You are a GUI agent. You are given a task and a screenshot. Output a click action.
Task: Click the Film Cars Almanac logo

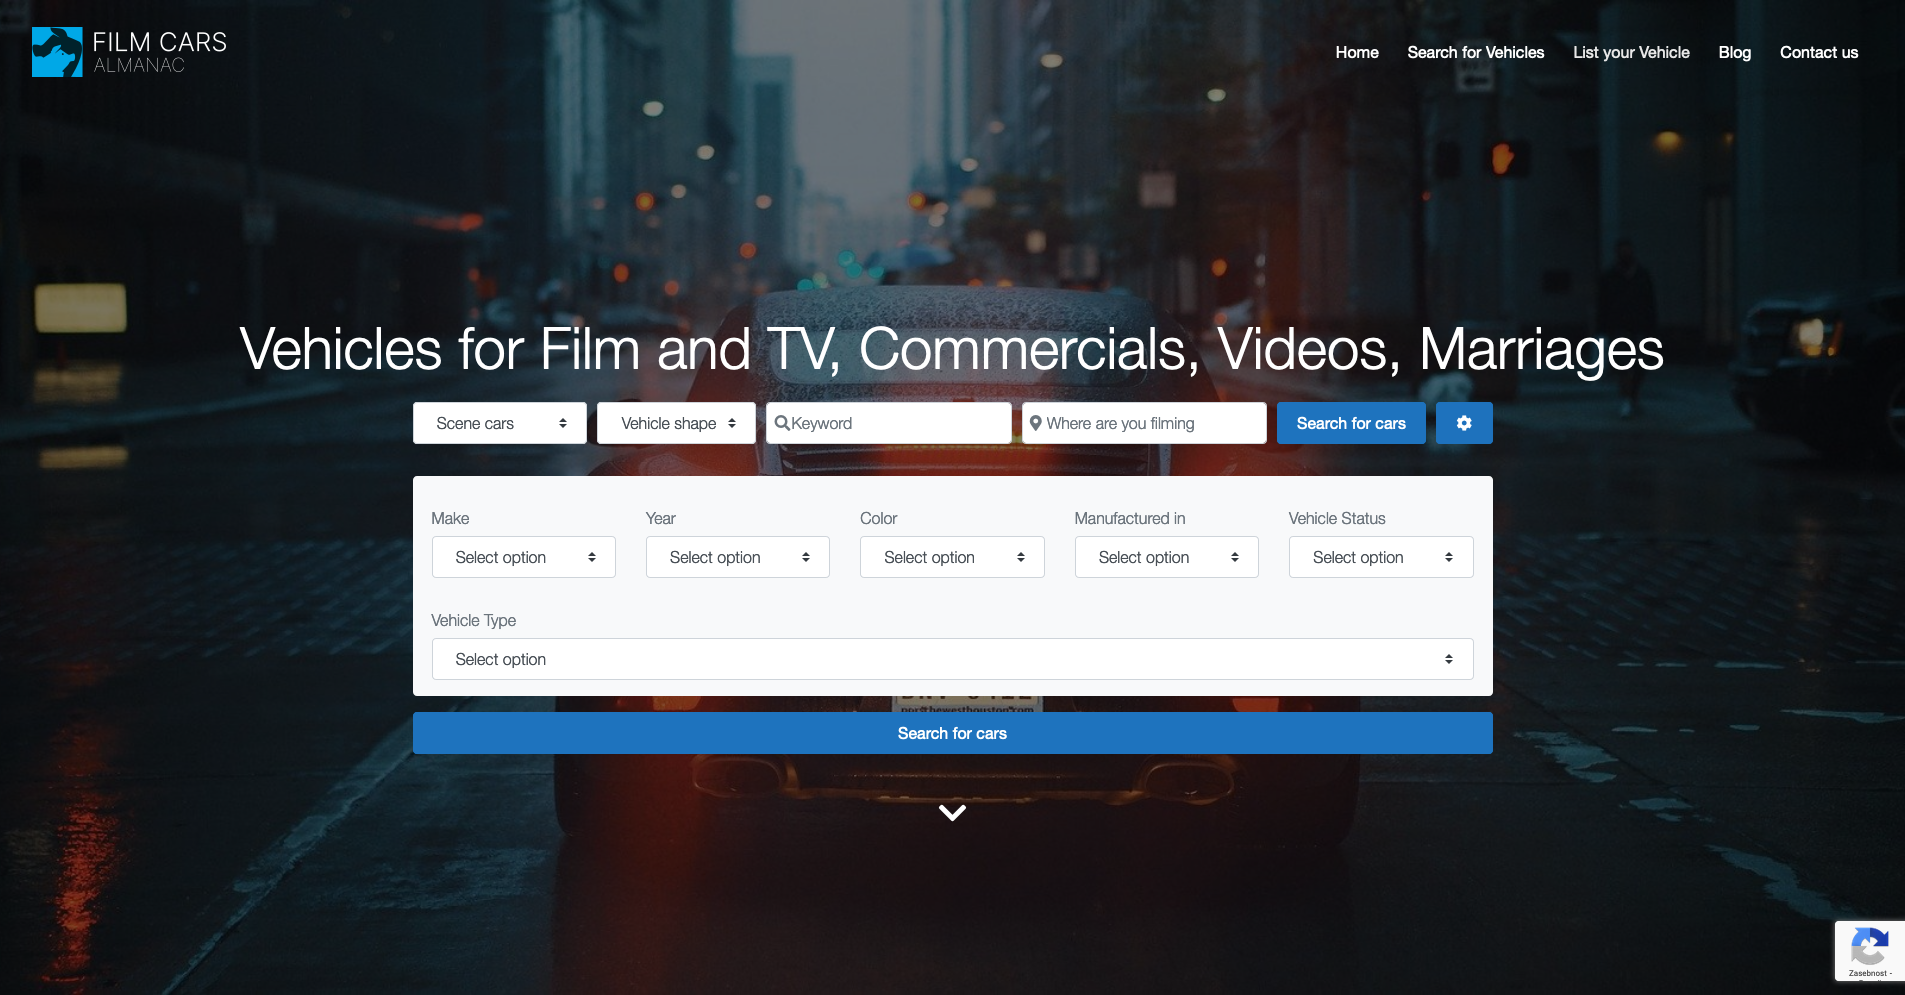click(x=129, y=52)
